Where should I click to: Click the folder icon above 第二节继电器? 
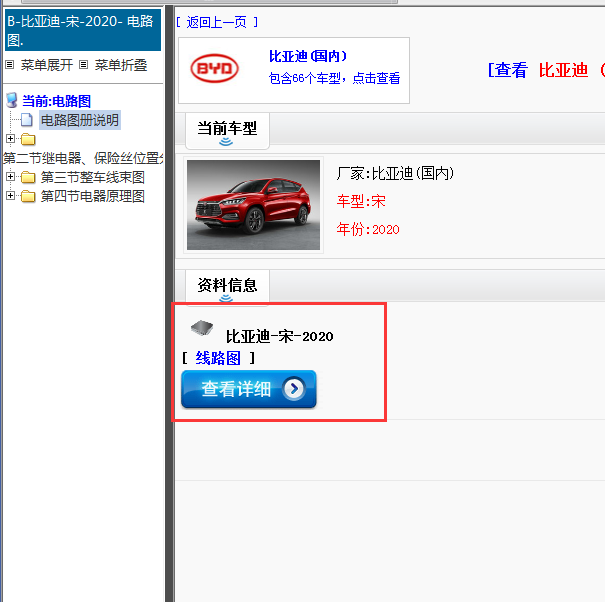pos(28,139)
